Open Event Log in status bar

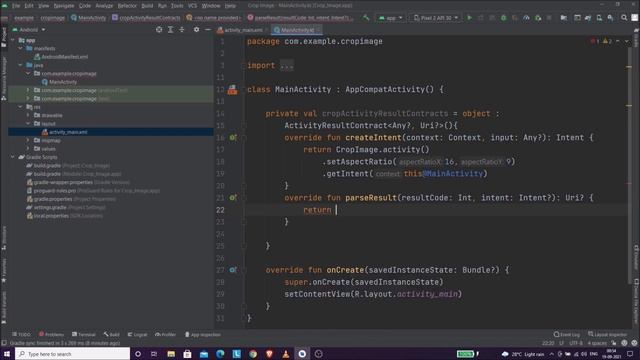(x=567, y=334)
